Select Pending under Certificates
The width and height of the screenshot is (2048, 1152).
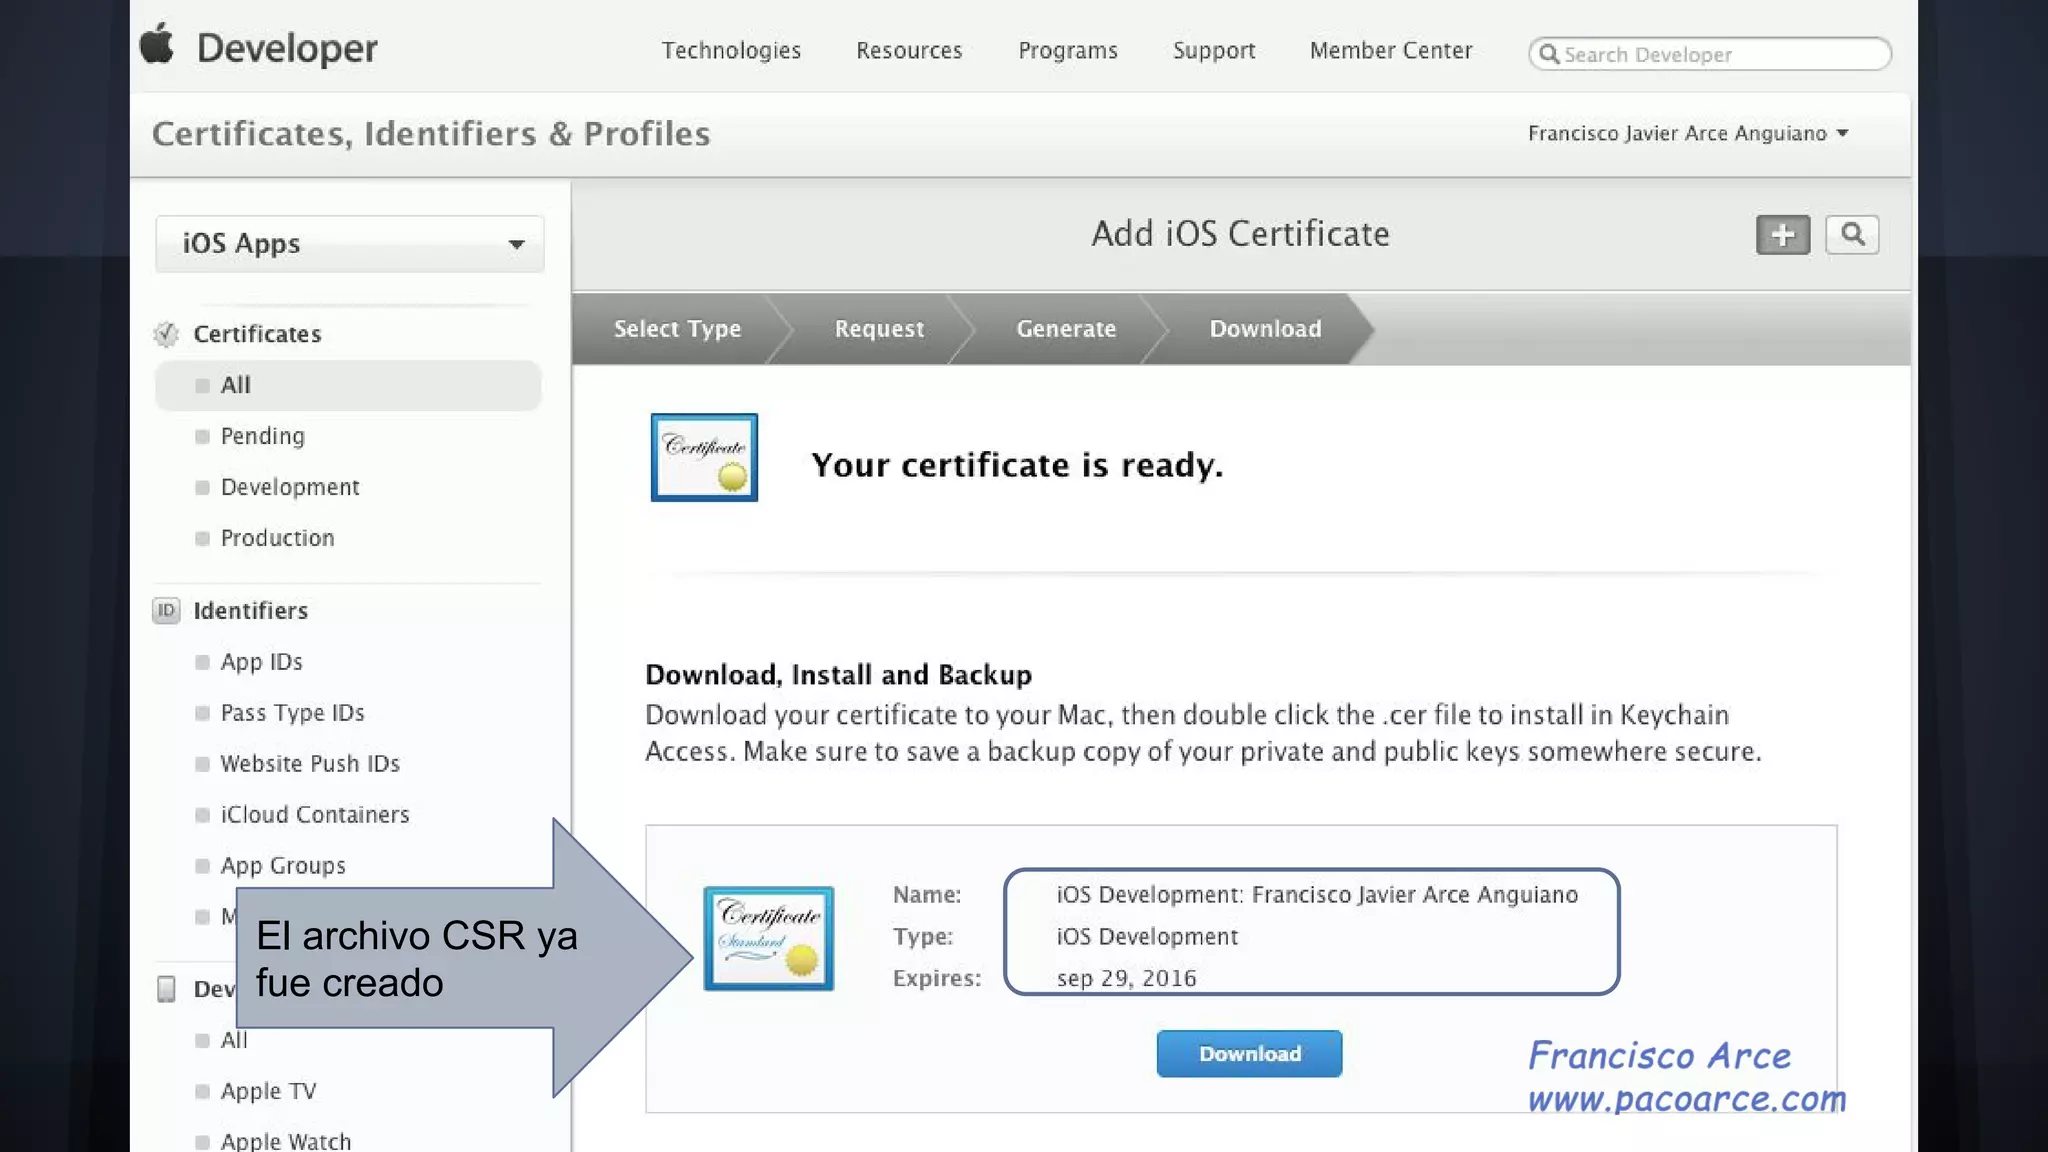262,436
